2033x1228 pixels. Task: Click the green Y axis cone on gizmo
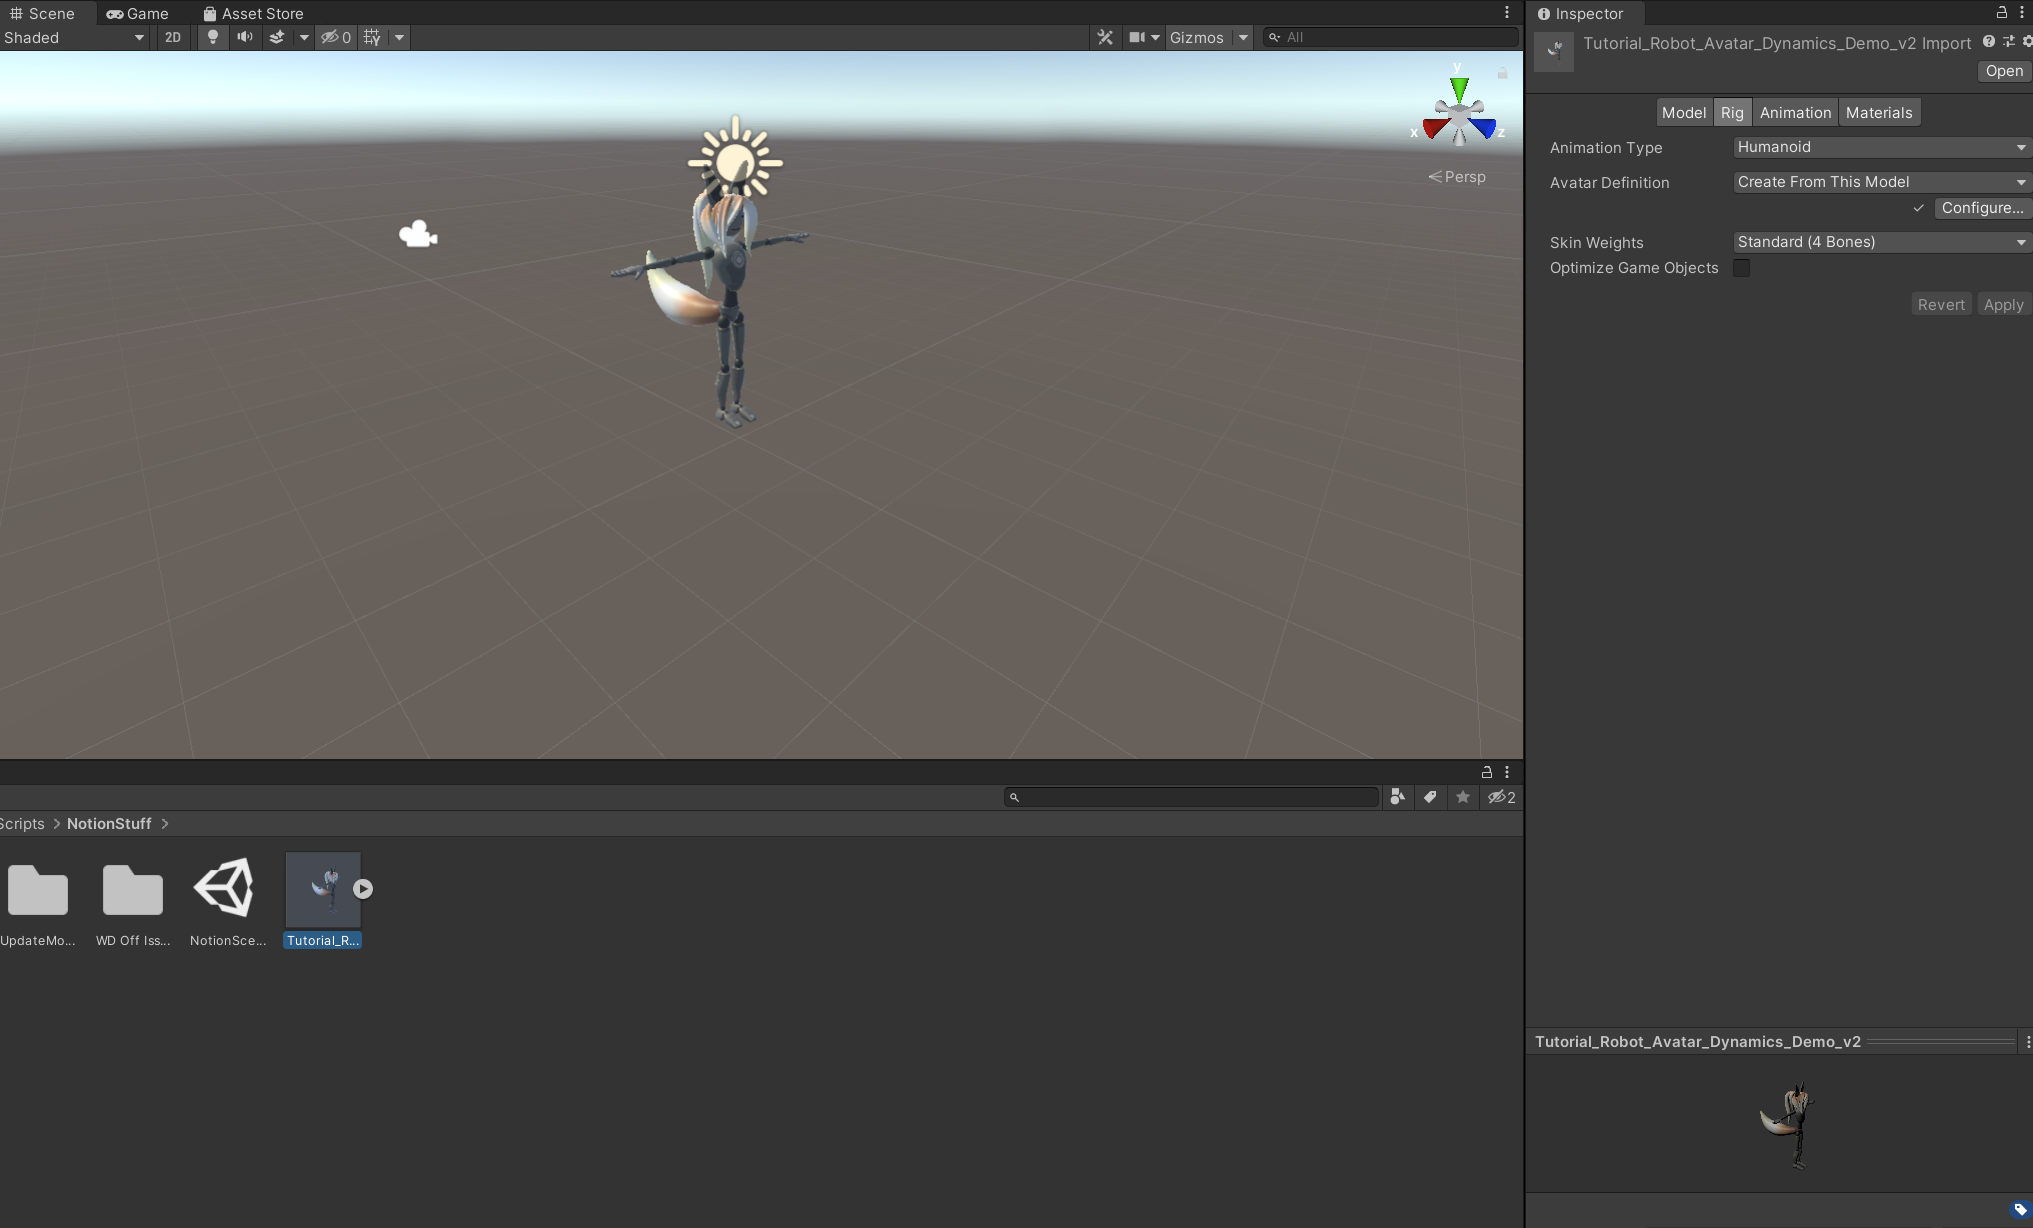pos(1460,90)
